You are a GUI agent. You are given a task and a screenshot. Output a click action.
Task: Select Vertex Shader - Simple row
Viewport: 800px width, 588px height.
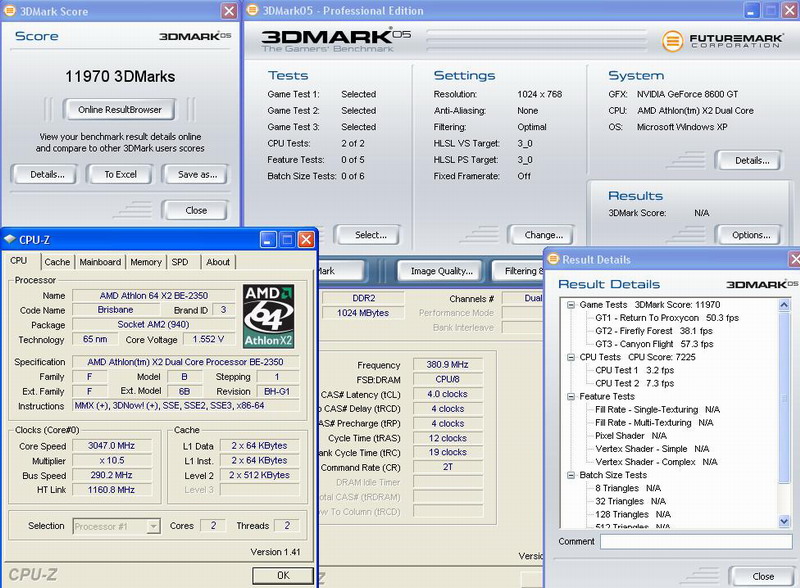[652, 449]
